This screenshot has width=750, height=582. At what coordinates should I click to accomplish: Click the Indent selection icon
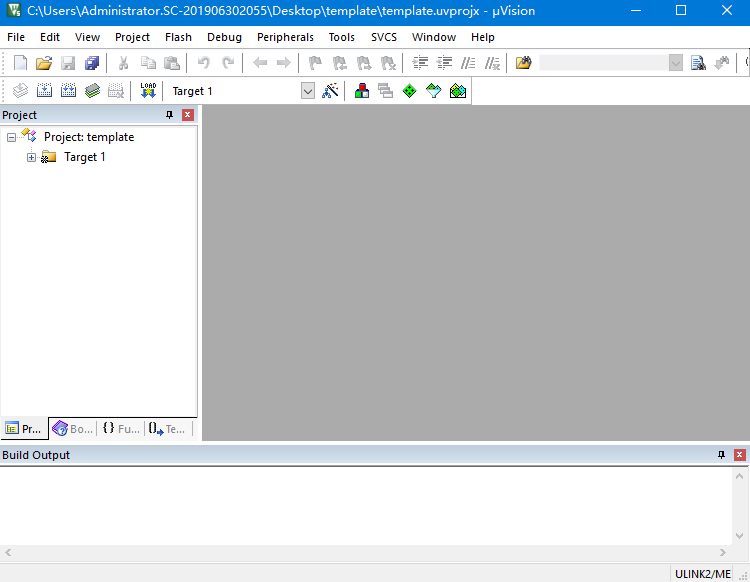(420, 63)
